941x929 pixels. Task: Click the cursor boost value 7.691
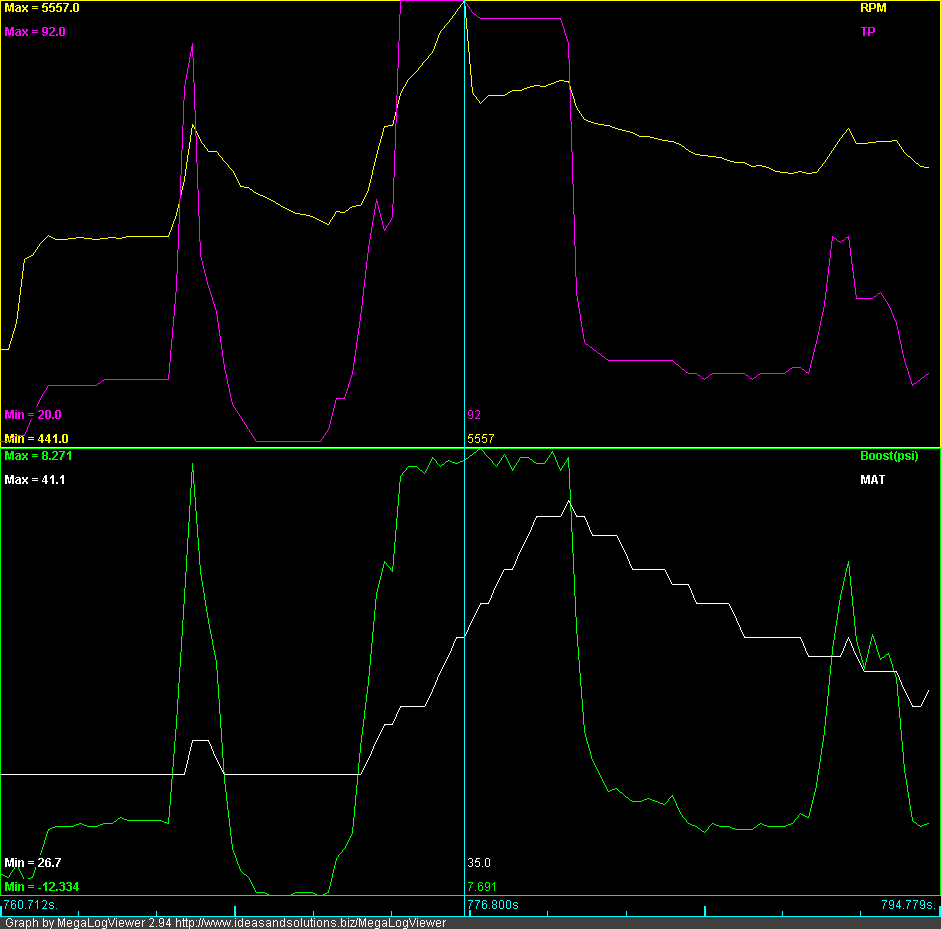(x=481, y=887)
